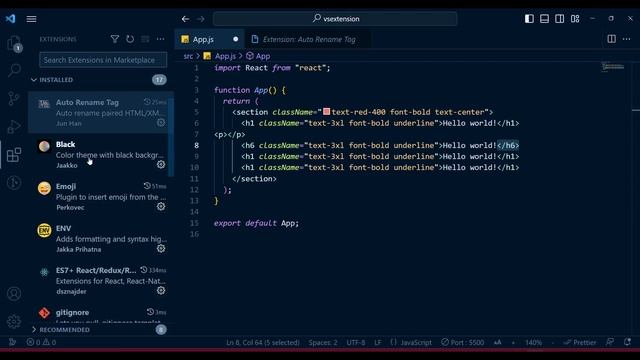Open the hamburger application menu

click(31, 19)
